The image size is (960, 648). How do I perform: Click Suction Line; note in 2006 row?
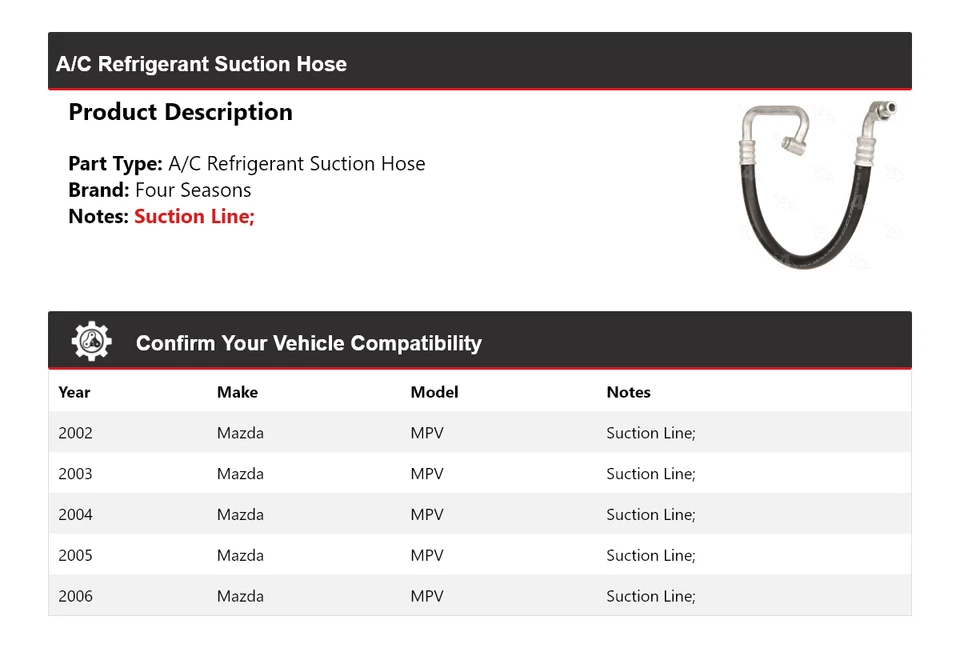[650, 596]
